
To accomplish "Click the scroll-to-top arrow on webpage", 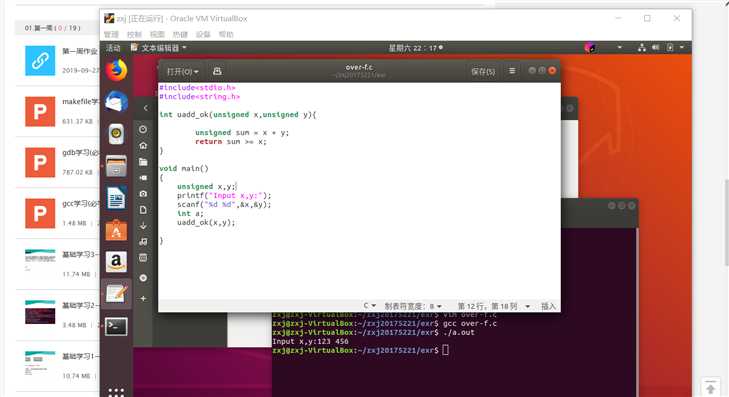I will coord(710,388).
